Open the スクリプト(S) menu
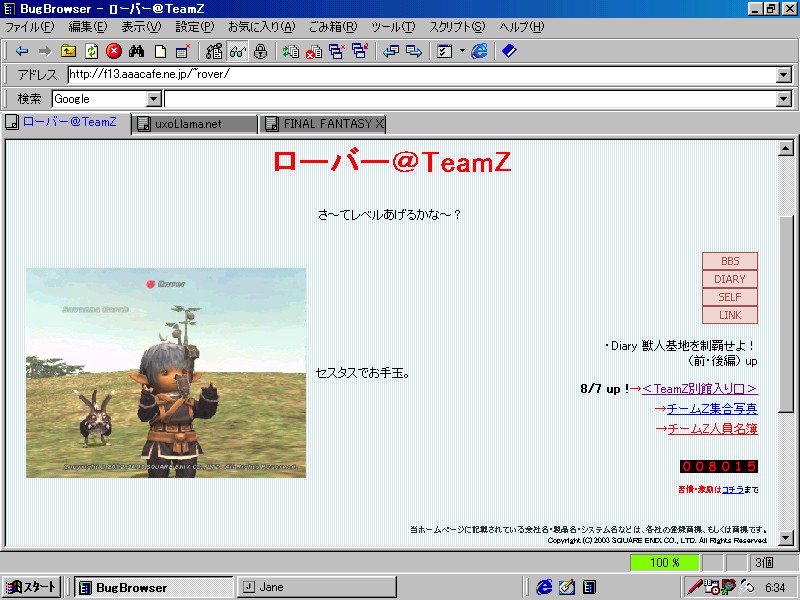The image size is (800, 600). click(x=457, y=27)
